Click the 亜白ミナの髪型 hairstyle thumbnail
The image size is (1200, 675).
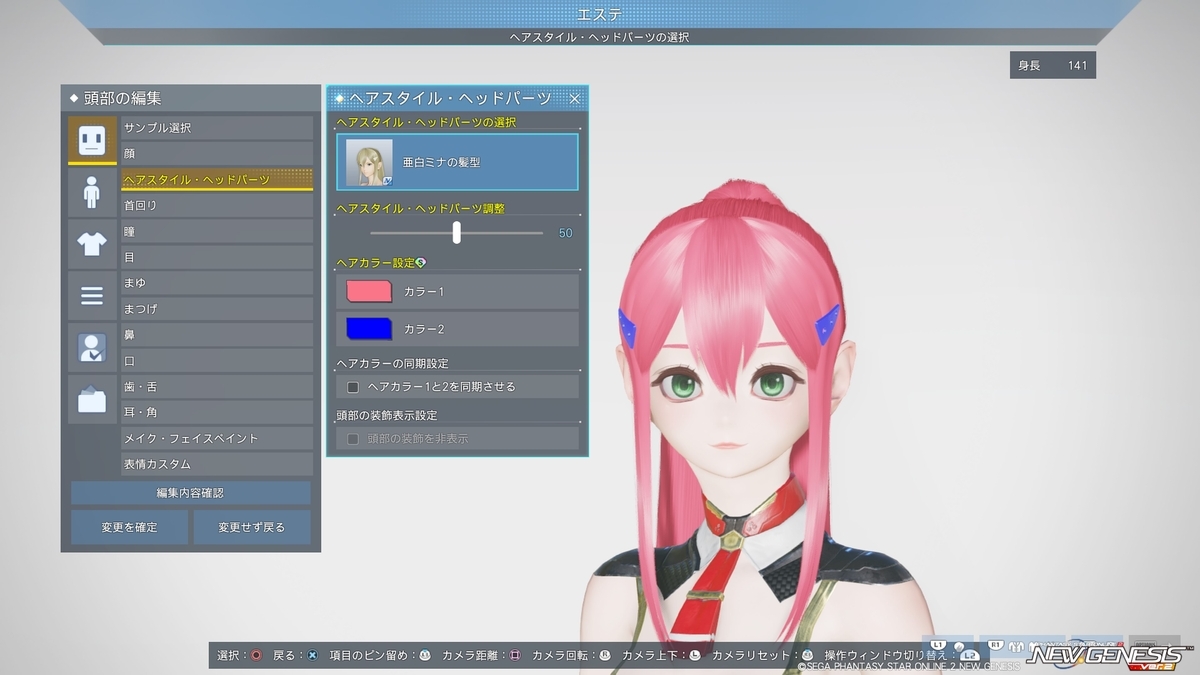[370, 162]
